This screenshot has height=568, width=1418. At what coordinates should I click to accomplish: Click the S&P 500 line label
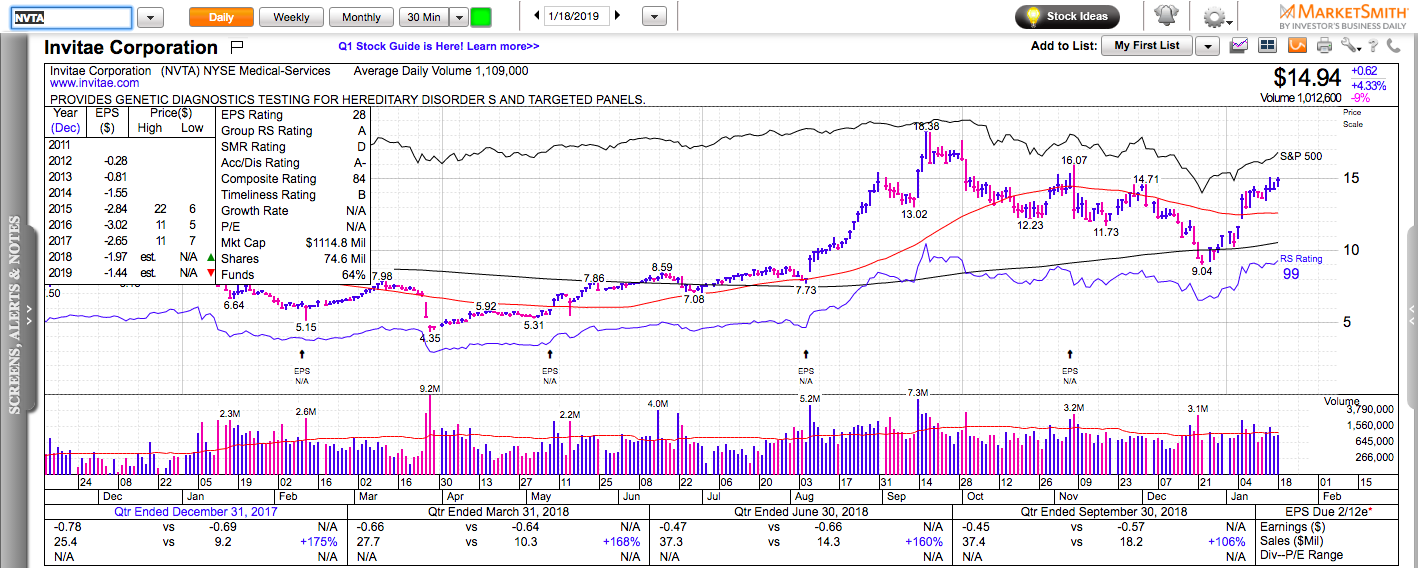click(1301, 156)
